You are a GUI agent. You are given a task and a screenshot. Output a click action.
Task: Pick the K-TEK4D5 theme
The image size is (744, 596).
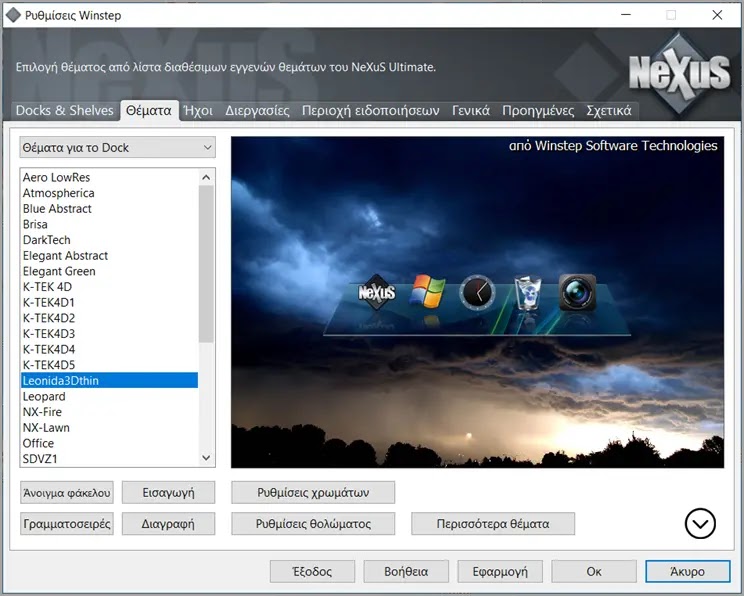click(x=109, y=365)
